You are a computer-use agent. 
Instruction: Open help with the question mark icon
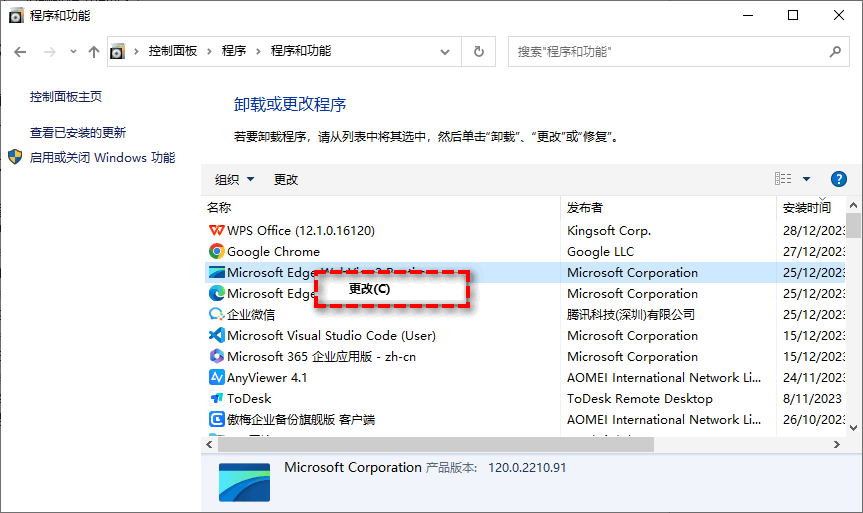[838, 179]
